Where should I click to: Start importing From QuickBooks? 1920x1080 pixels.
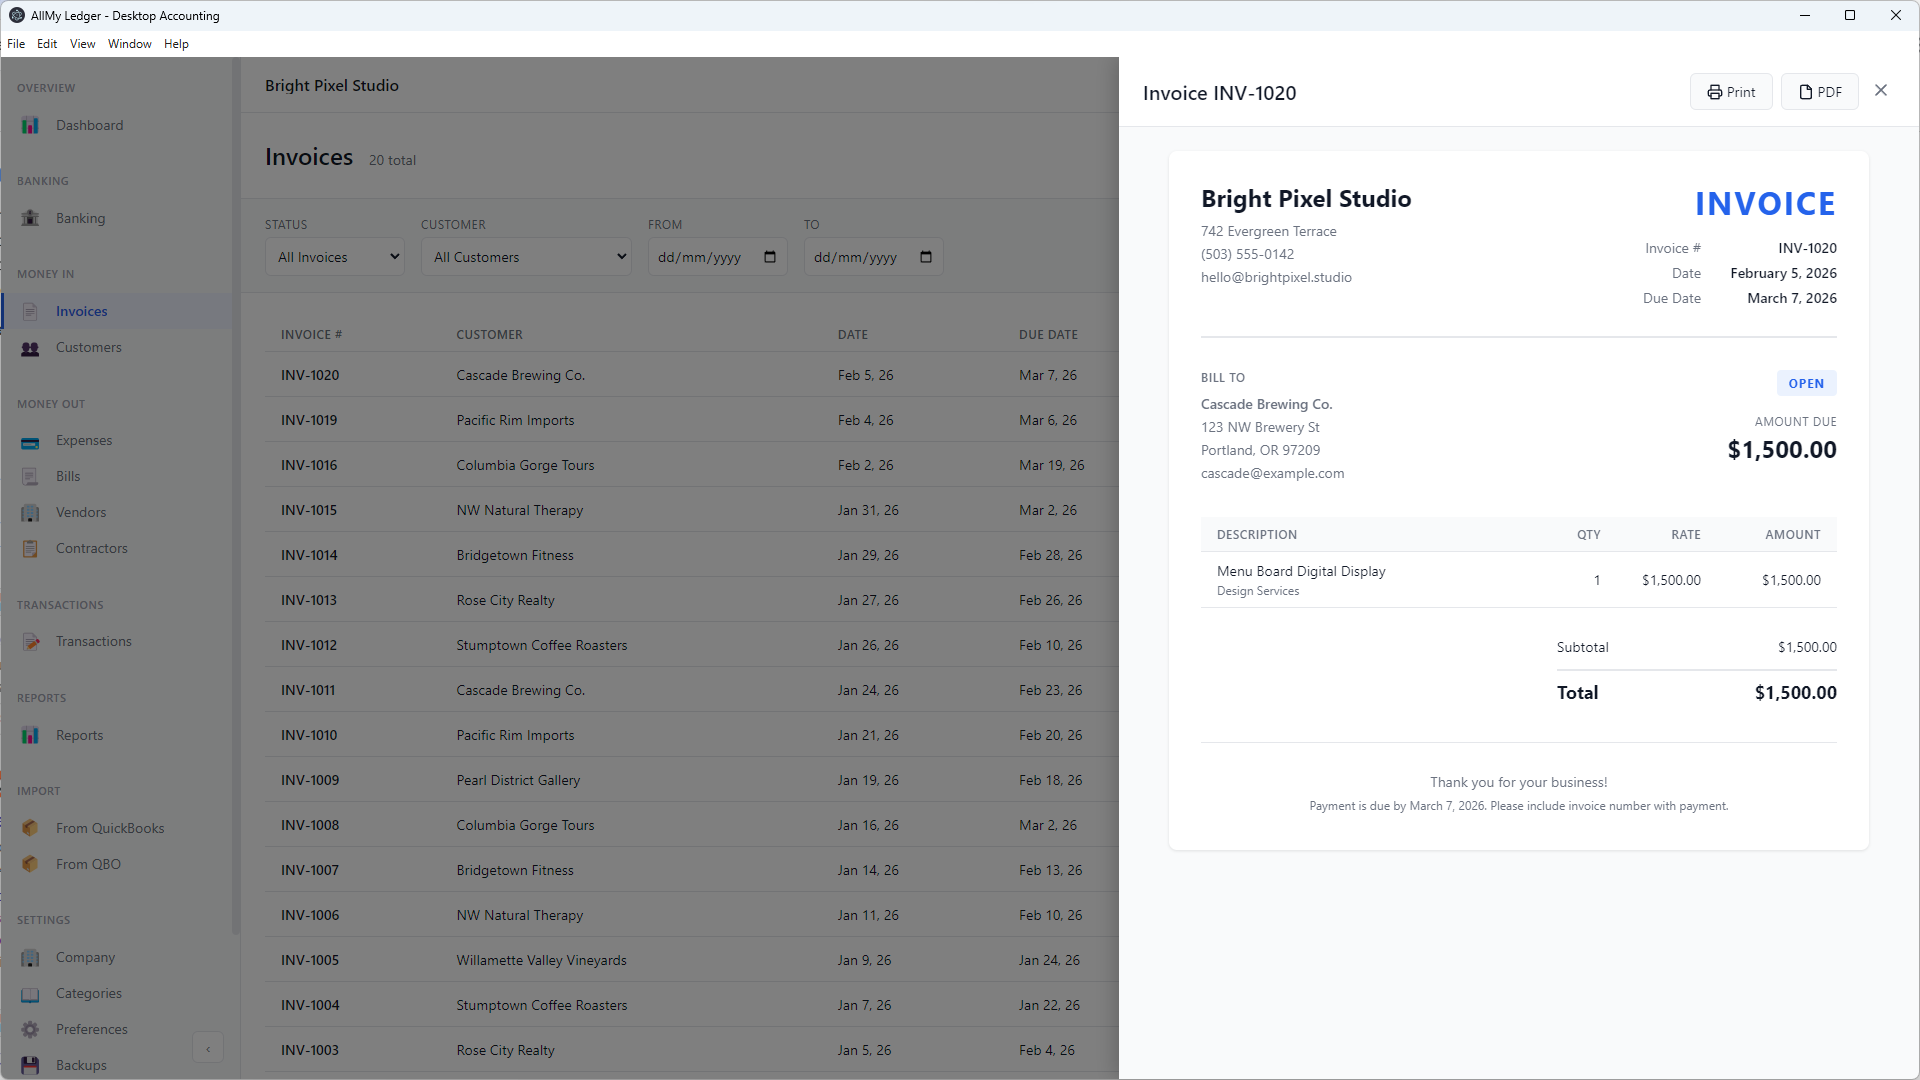(x=110, y=827)
